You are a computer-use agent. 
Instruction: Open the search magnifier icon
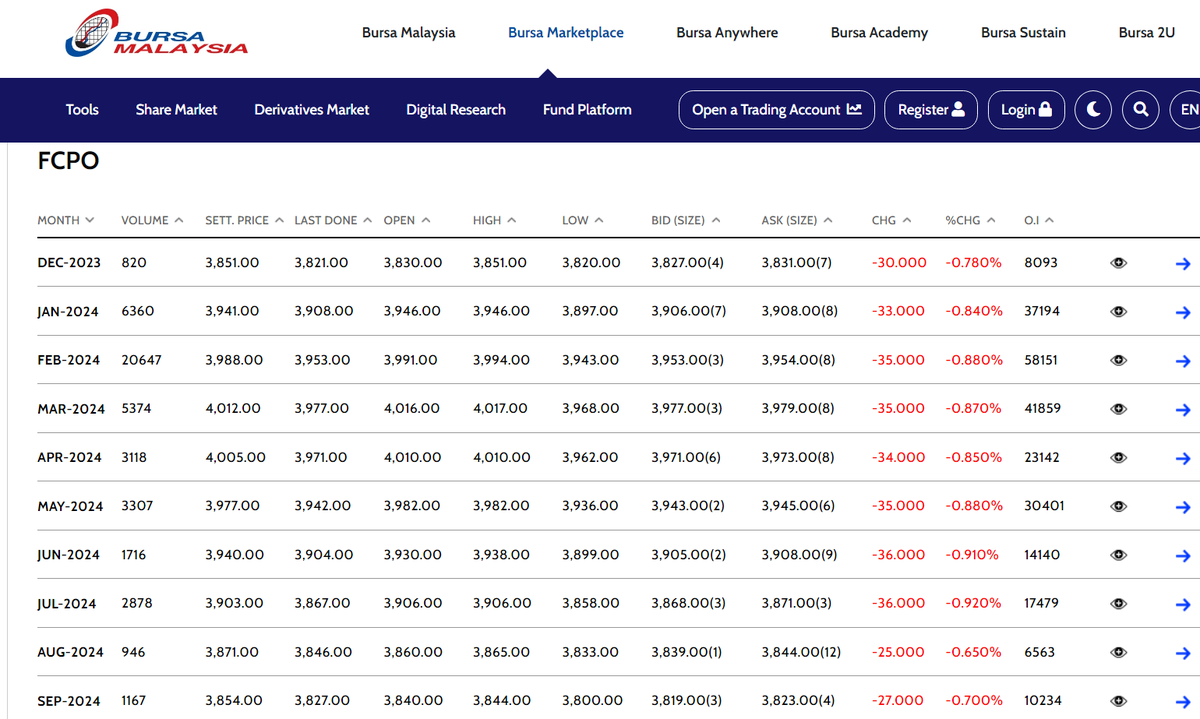[x=1141, y=110]
